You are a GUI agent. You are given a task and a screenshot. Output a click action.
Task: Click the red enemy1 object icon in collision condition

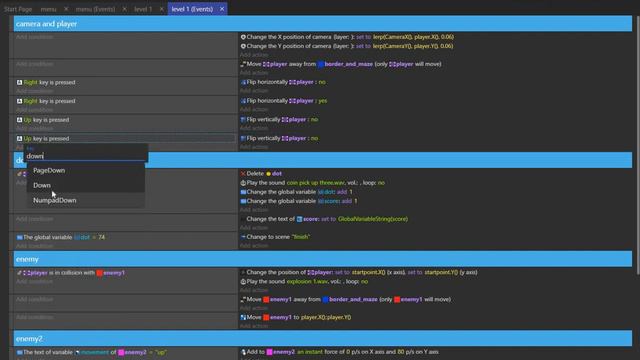(x=100, y=273)
